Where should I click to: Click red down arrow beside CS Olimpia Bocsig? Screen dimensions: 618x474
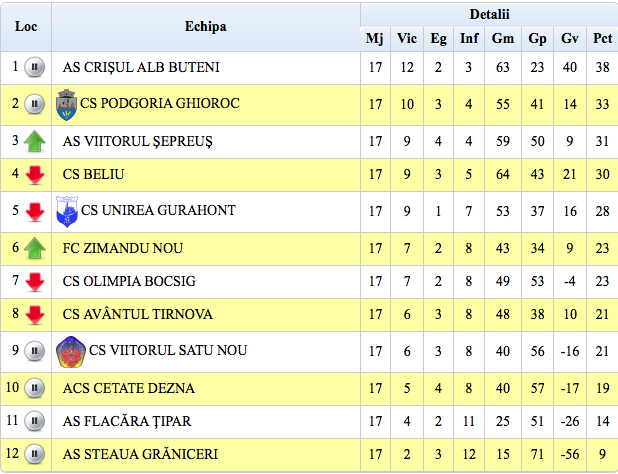pos(35,281)
